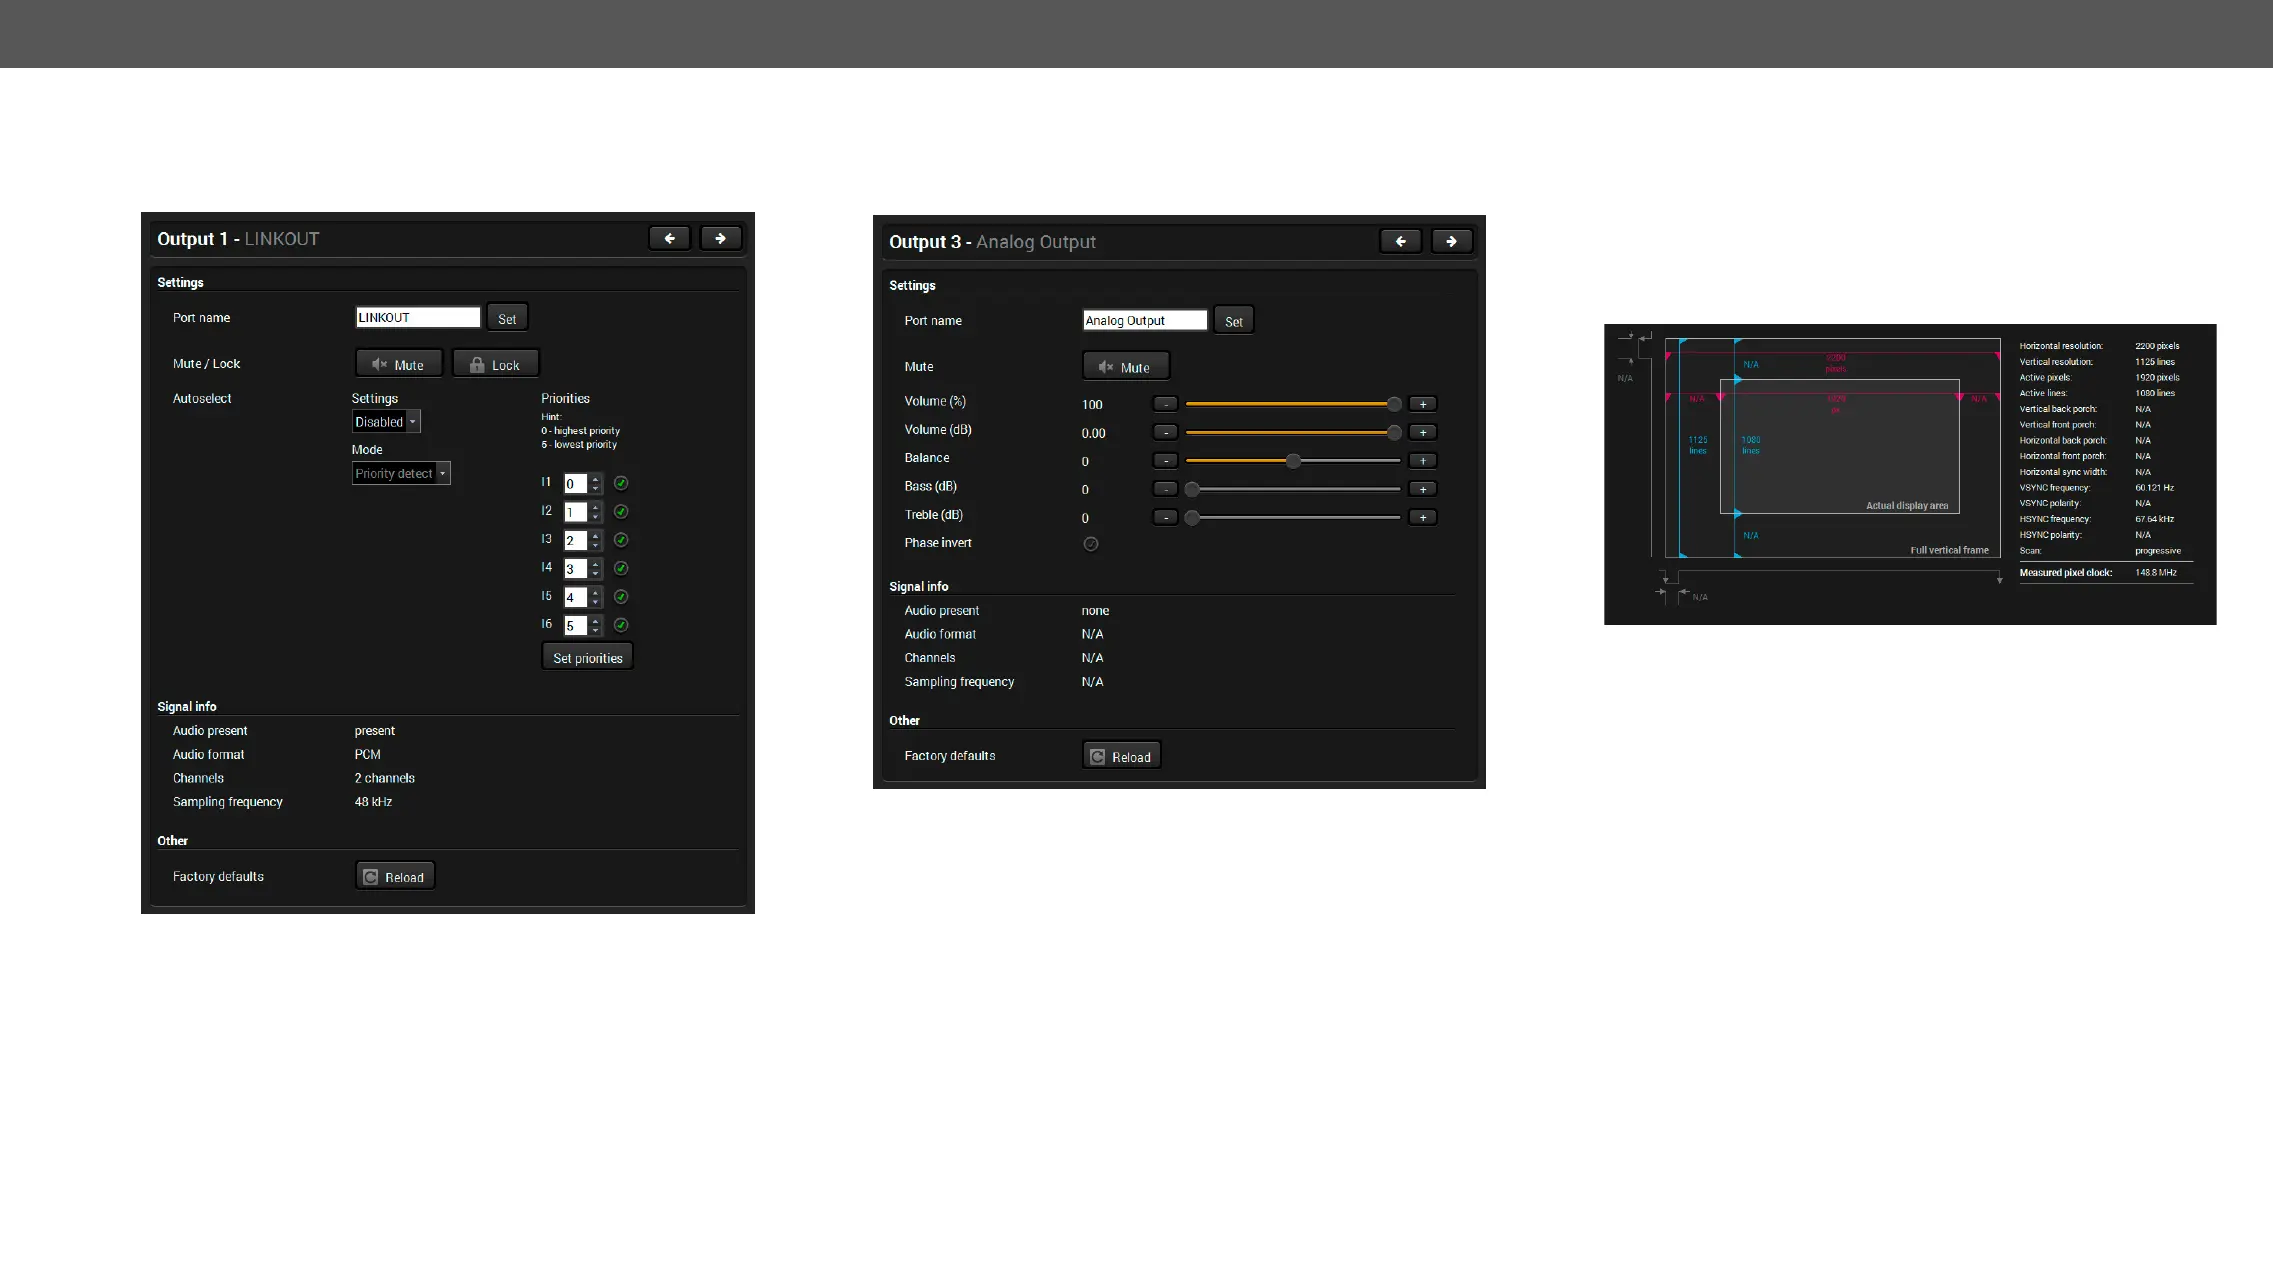Toggle I3 input enable checkmark

621,540
